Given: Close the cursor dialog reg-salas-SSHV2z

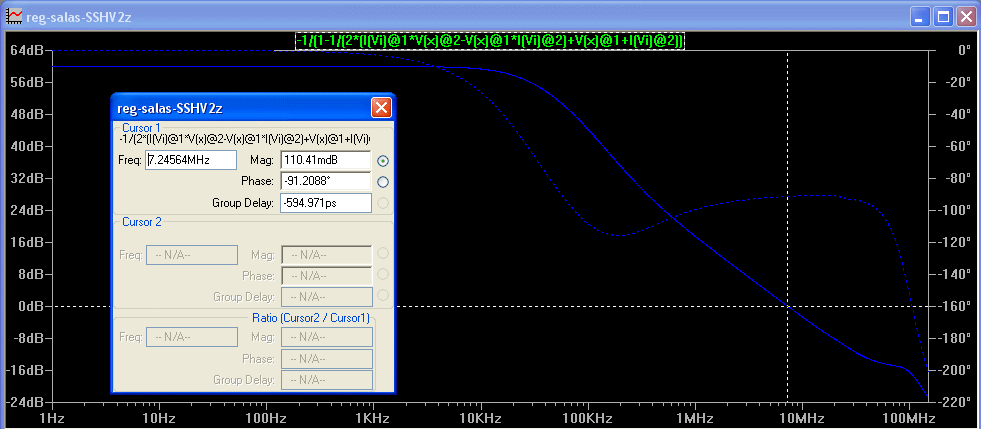Looking at the screenshot, I should tap(381, 108).
